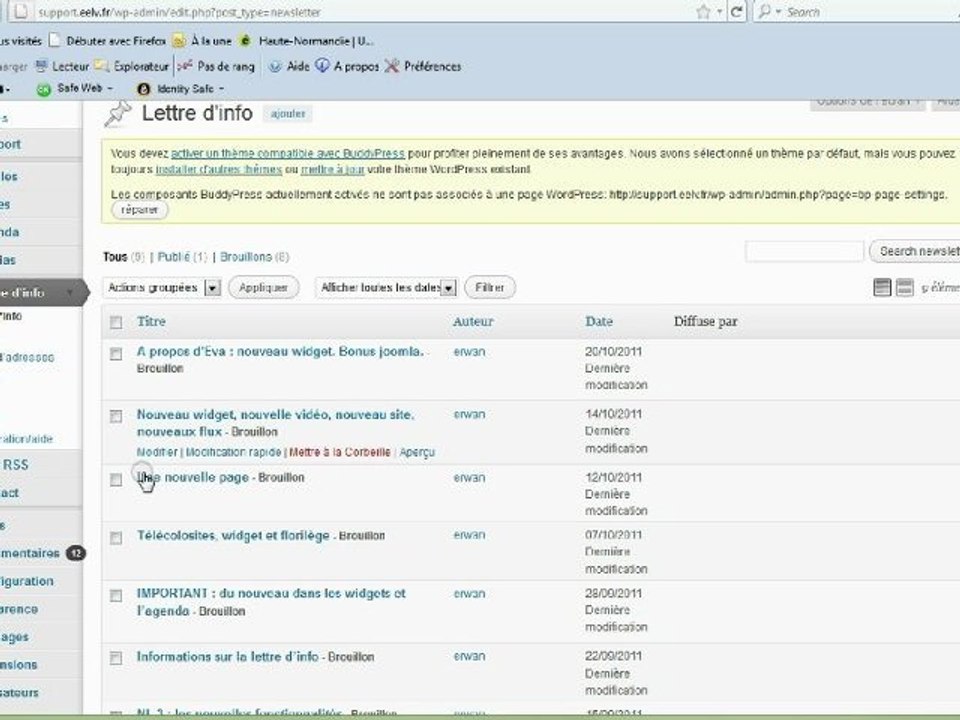Screen dimensions: 960x720
Task: Click Modifier under Nouveau widget row
Action: pos(157,452)
